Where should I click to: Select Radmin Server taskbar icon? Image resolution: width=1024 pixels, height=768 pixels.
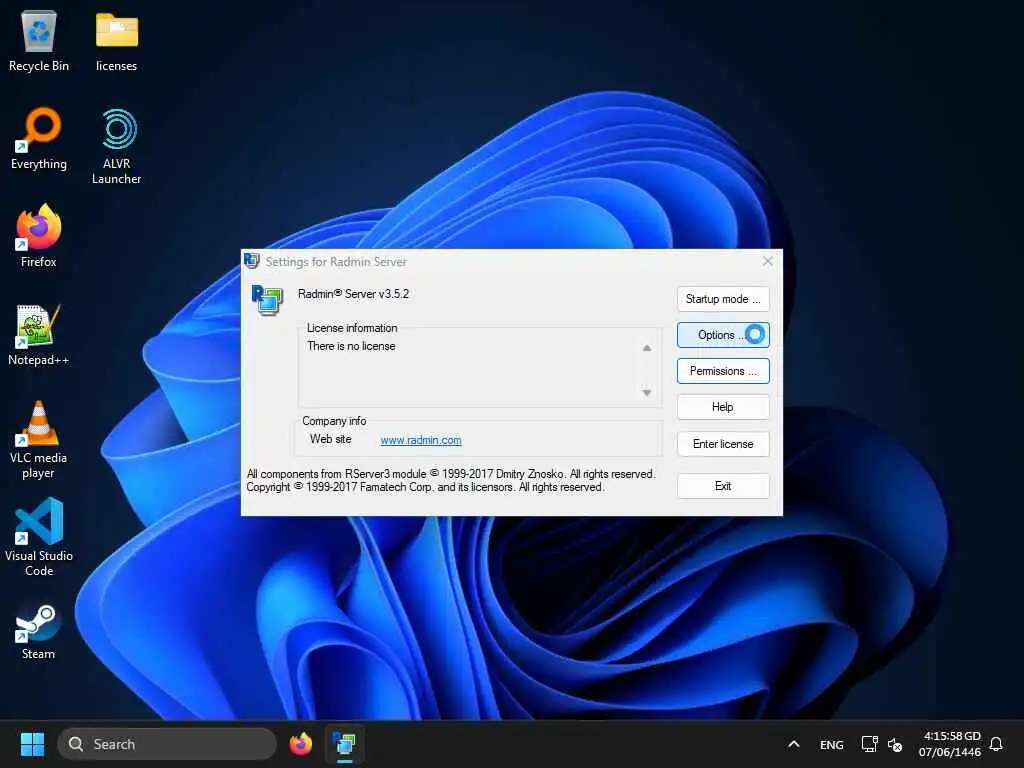click(344, 744)
